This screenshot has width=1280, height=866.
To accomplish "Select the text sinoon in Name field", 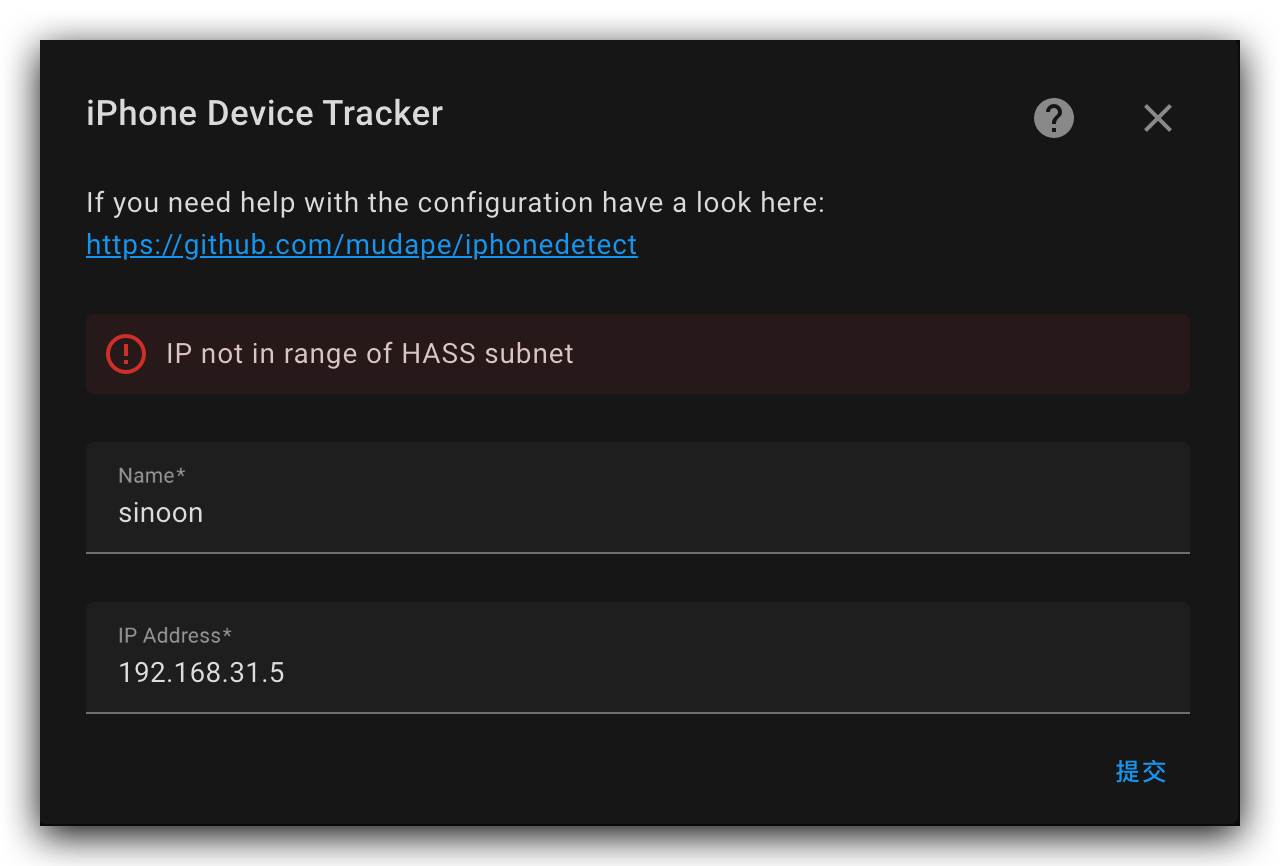I will 160,512.
